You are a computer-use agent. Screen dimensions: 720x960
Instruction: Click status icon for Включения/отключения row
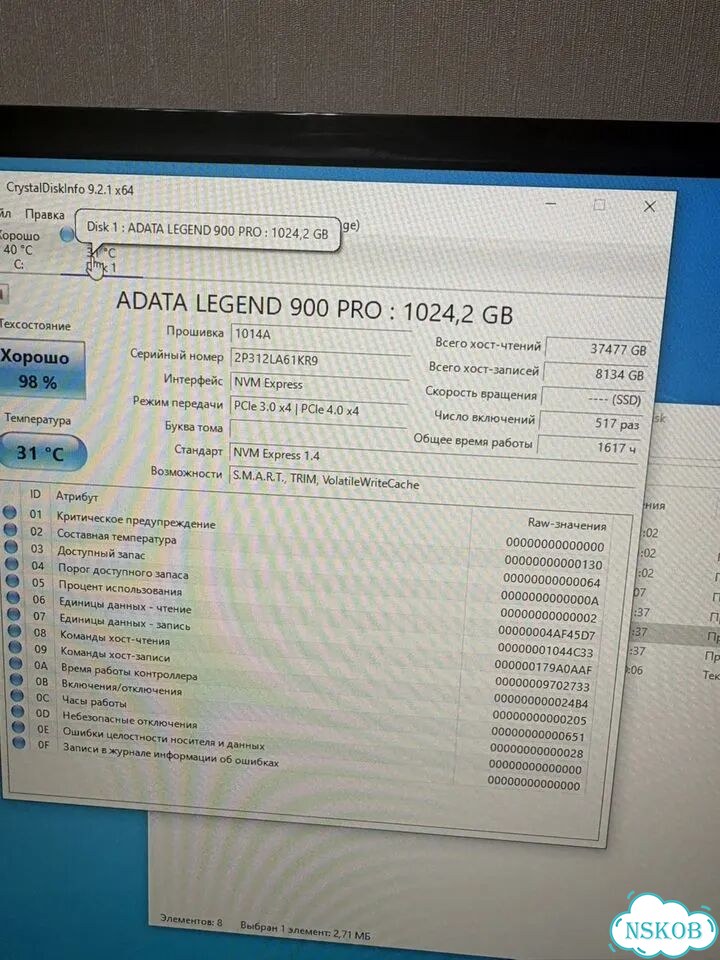(17, 680)
